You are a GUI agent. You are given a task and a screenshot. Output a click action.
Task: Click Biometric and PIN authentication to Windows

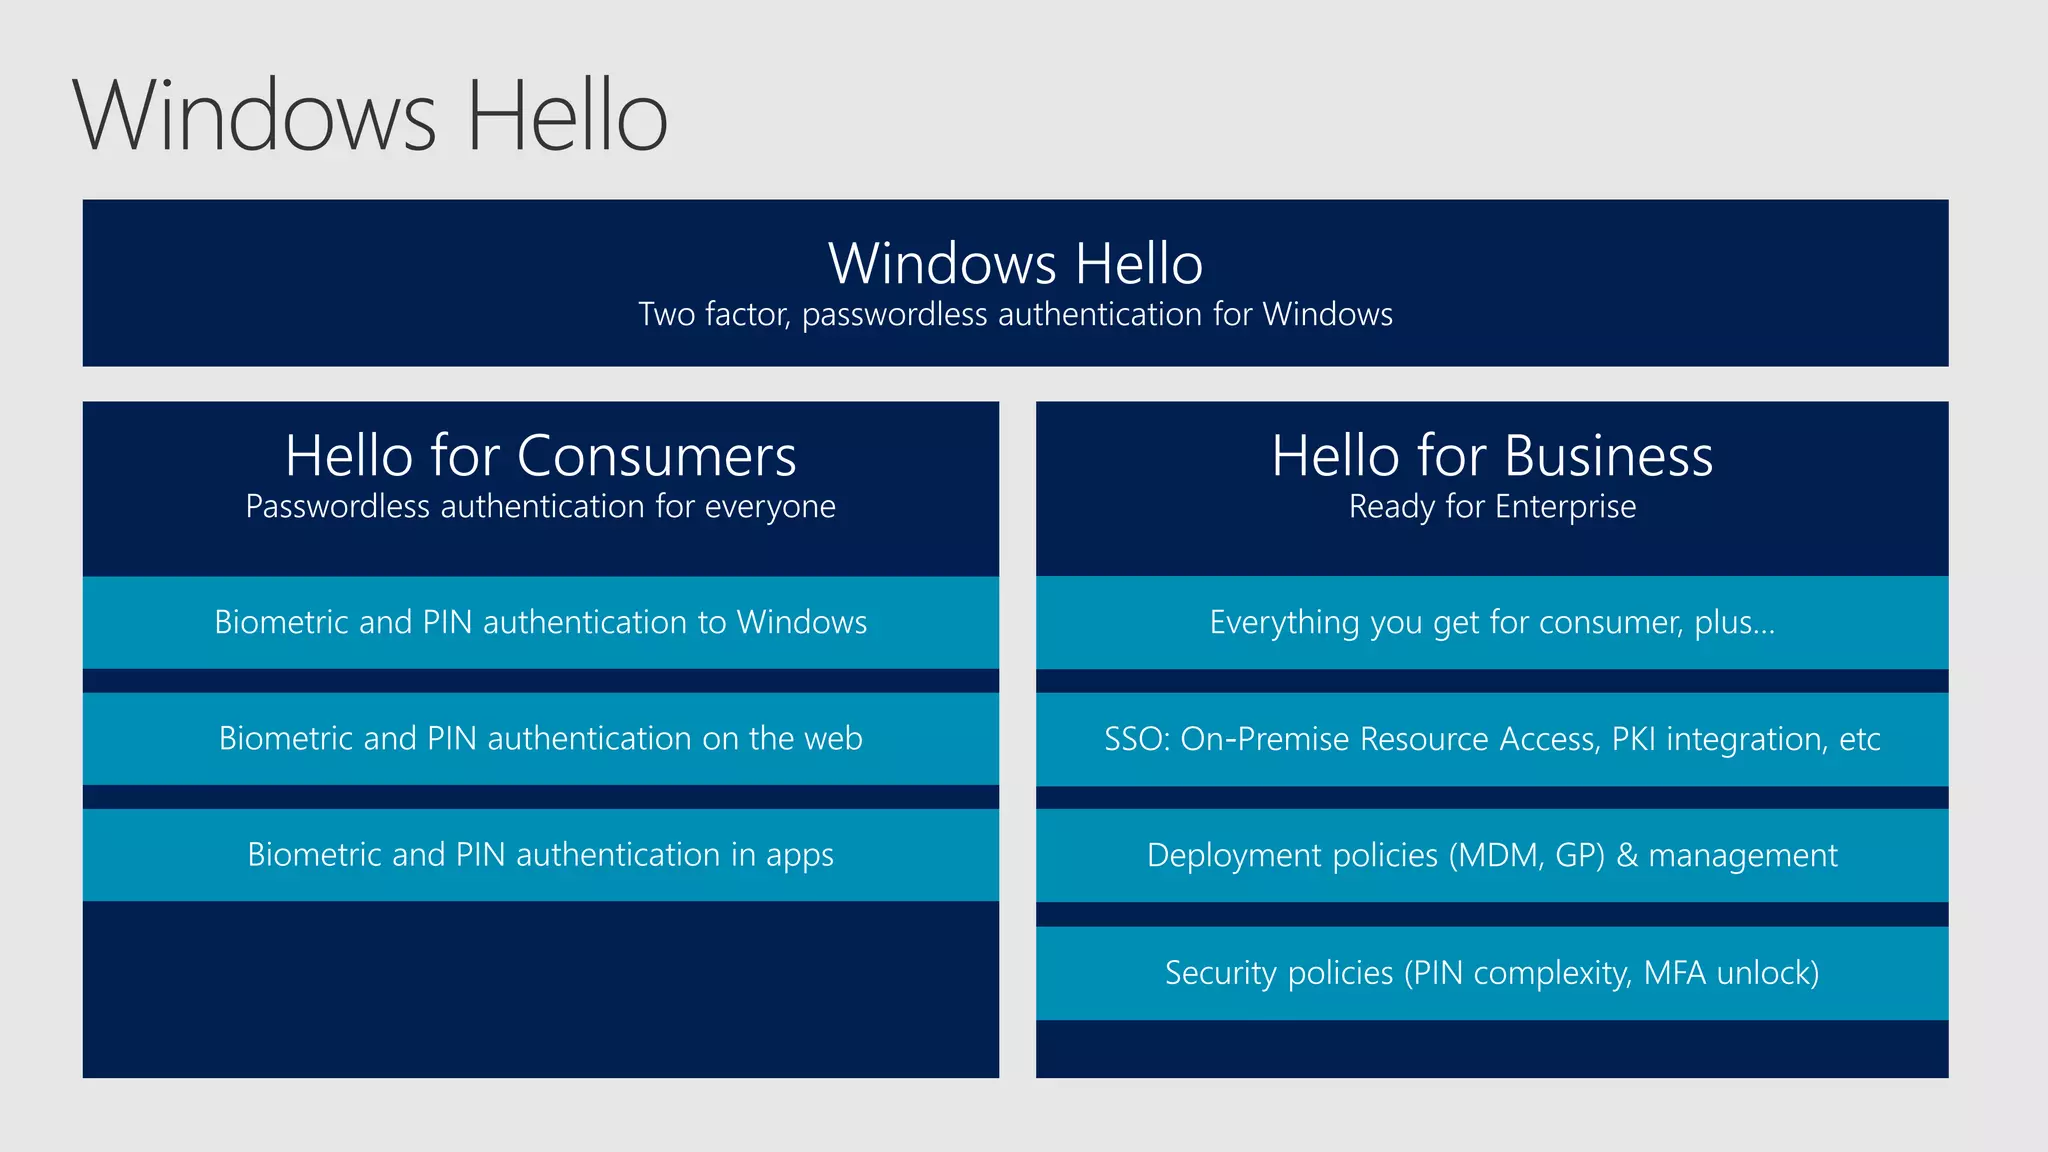click(540, 622)
